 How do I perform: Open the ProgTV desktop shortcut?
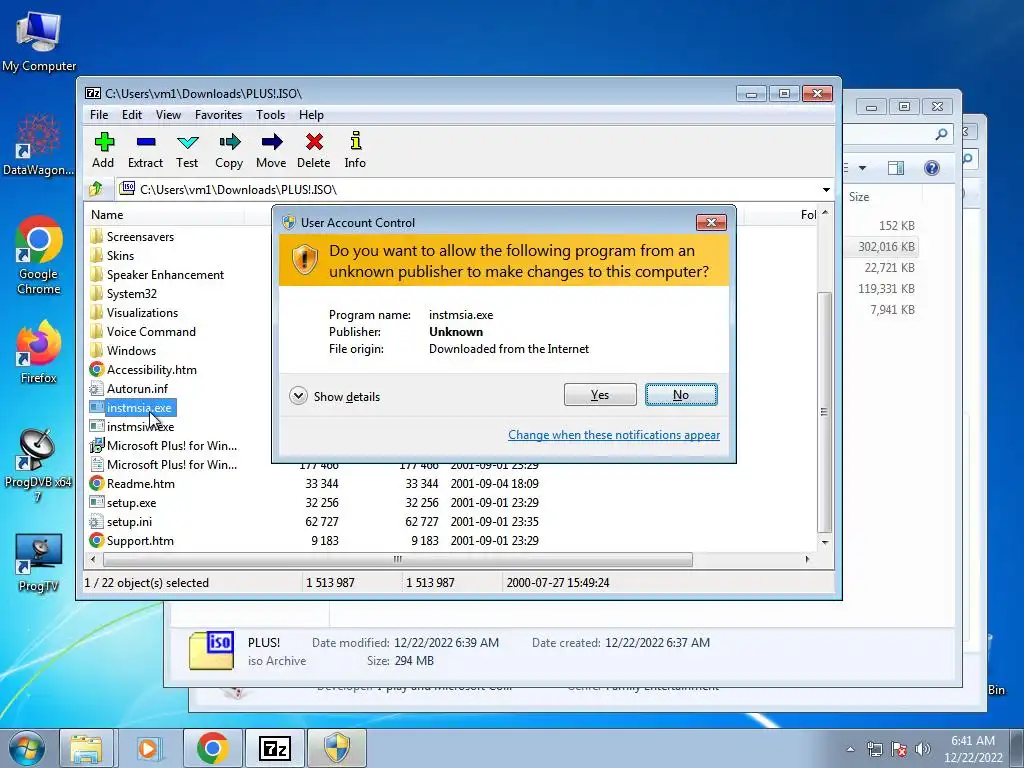tap(39, 563)
